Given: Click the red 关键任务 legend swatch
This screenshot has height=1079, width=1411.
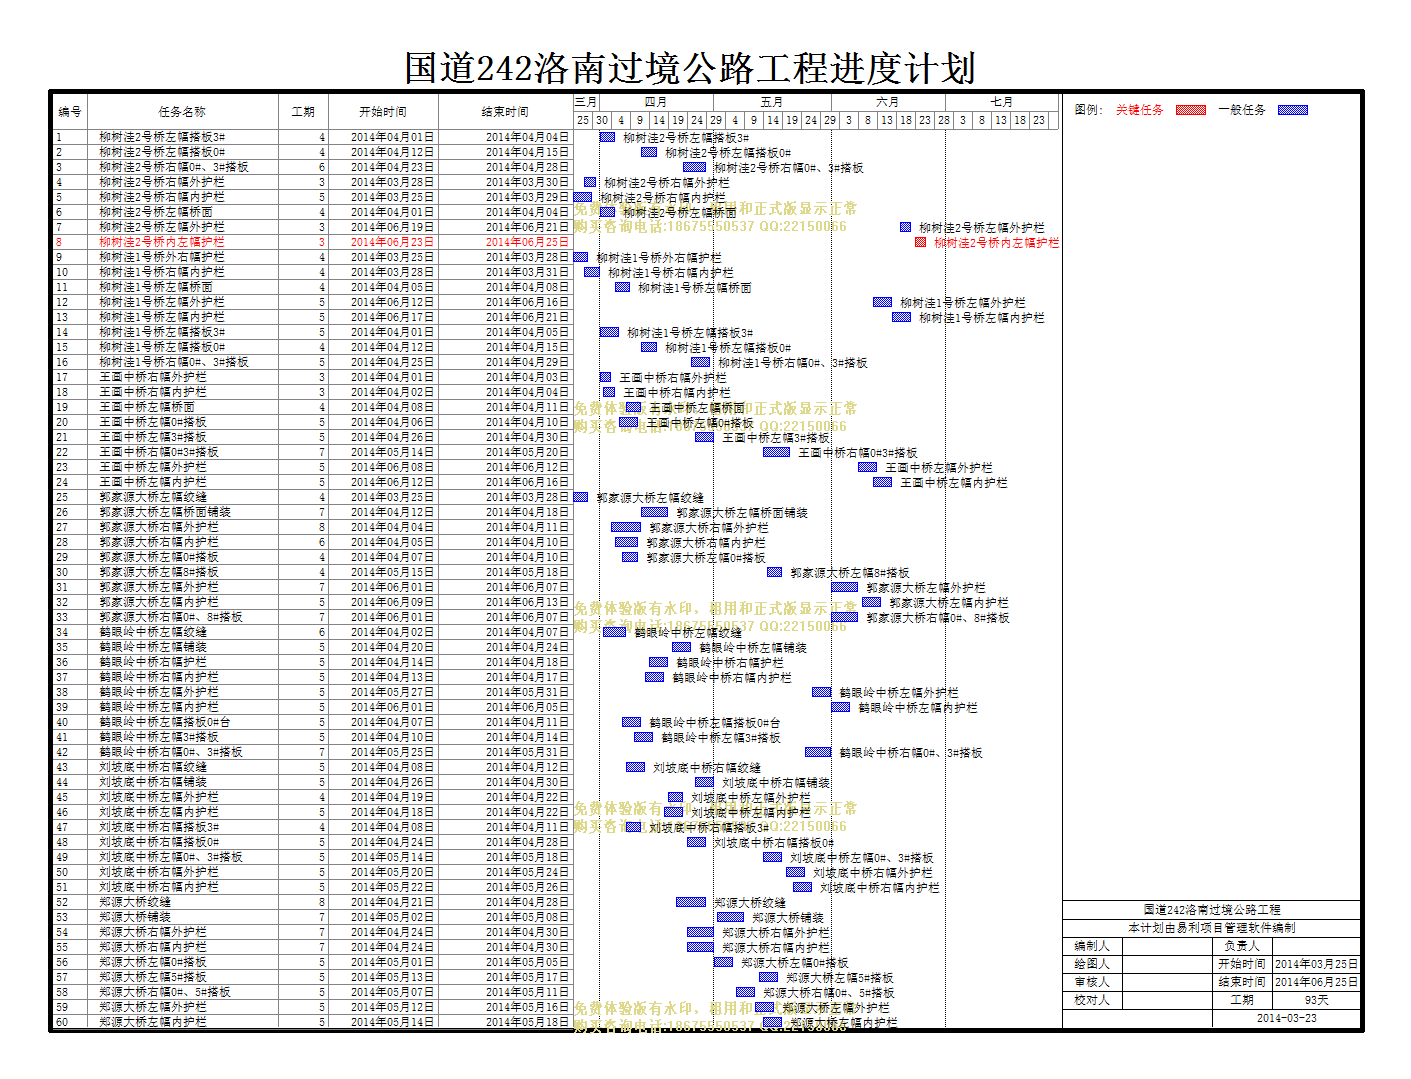Looking at the screenshot, I should (1190, 110).
